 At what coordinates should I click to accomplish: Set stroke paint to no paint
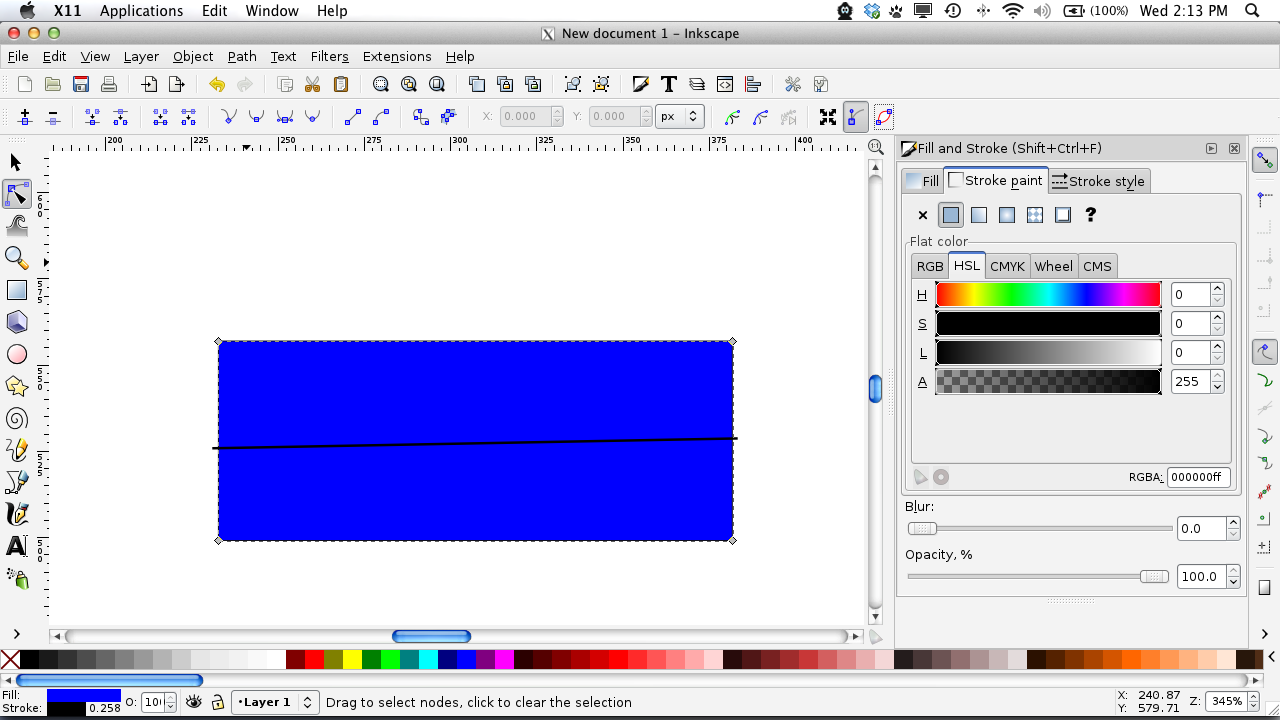[x=922, y=215]
